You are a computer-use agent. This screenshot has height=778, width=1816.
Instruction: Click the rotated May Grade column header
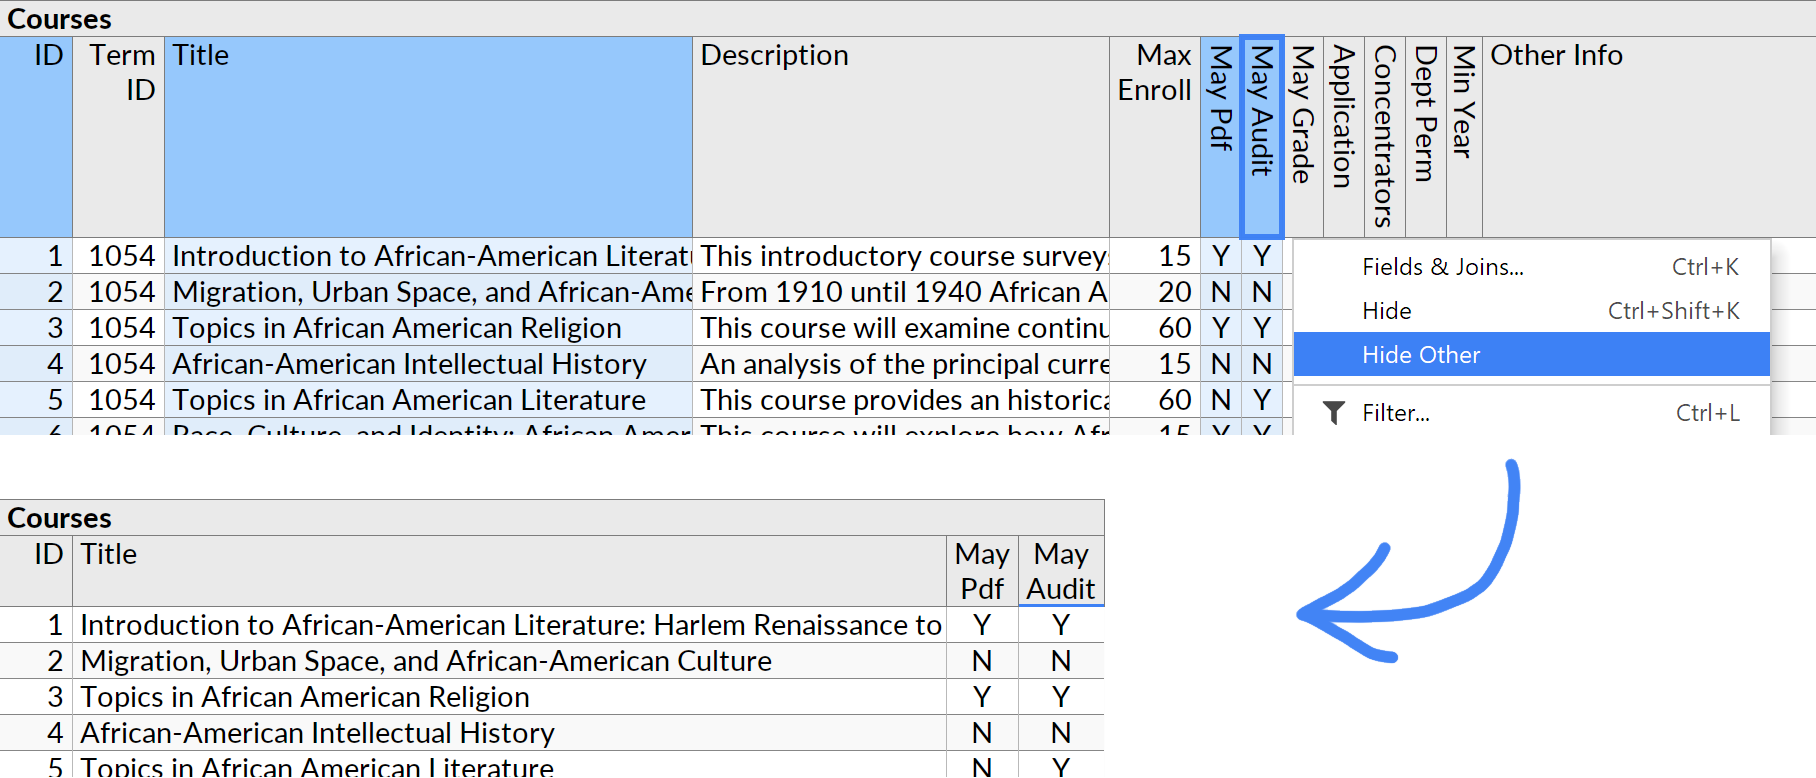coord(1302,137)
